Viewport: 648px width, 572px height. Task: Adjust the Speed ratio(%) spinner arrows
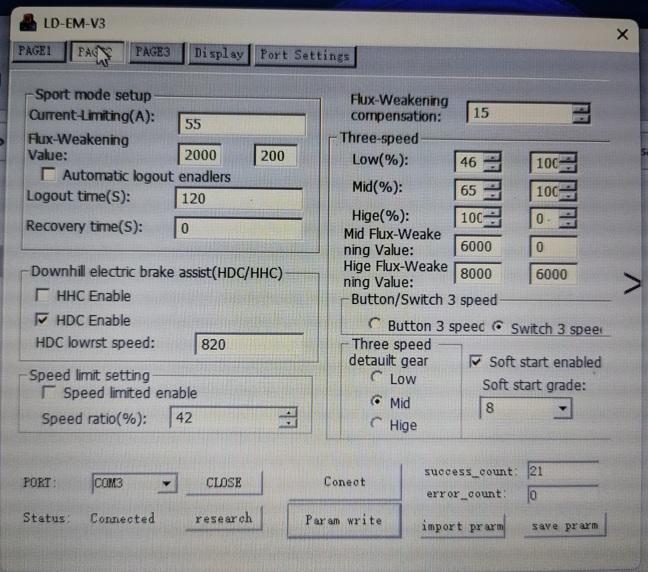click(x=289, y=418)
